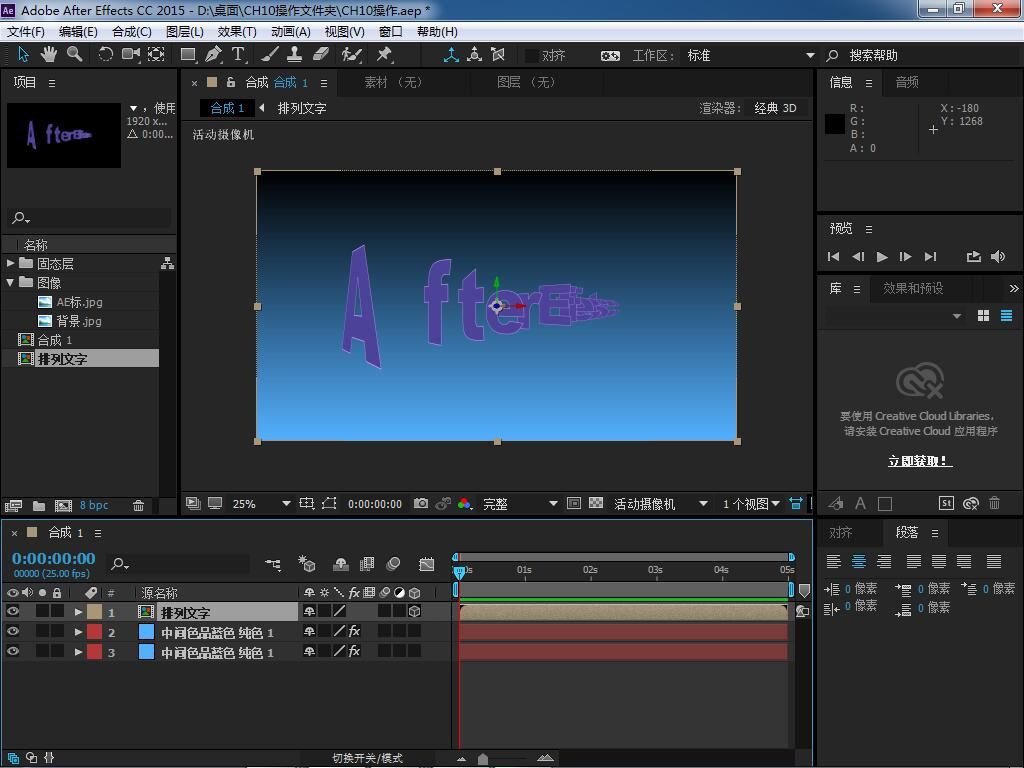The width and height of the screenshot is (1024, 768).
Task: Select the Eraser tool
Action: (321, 55)
